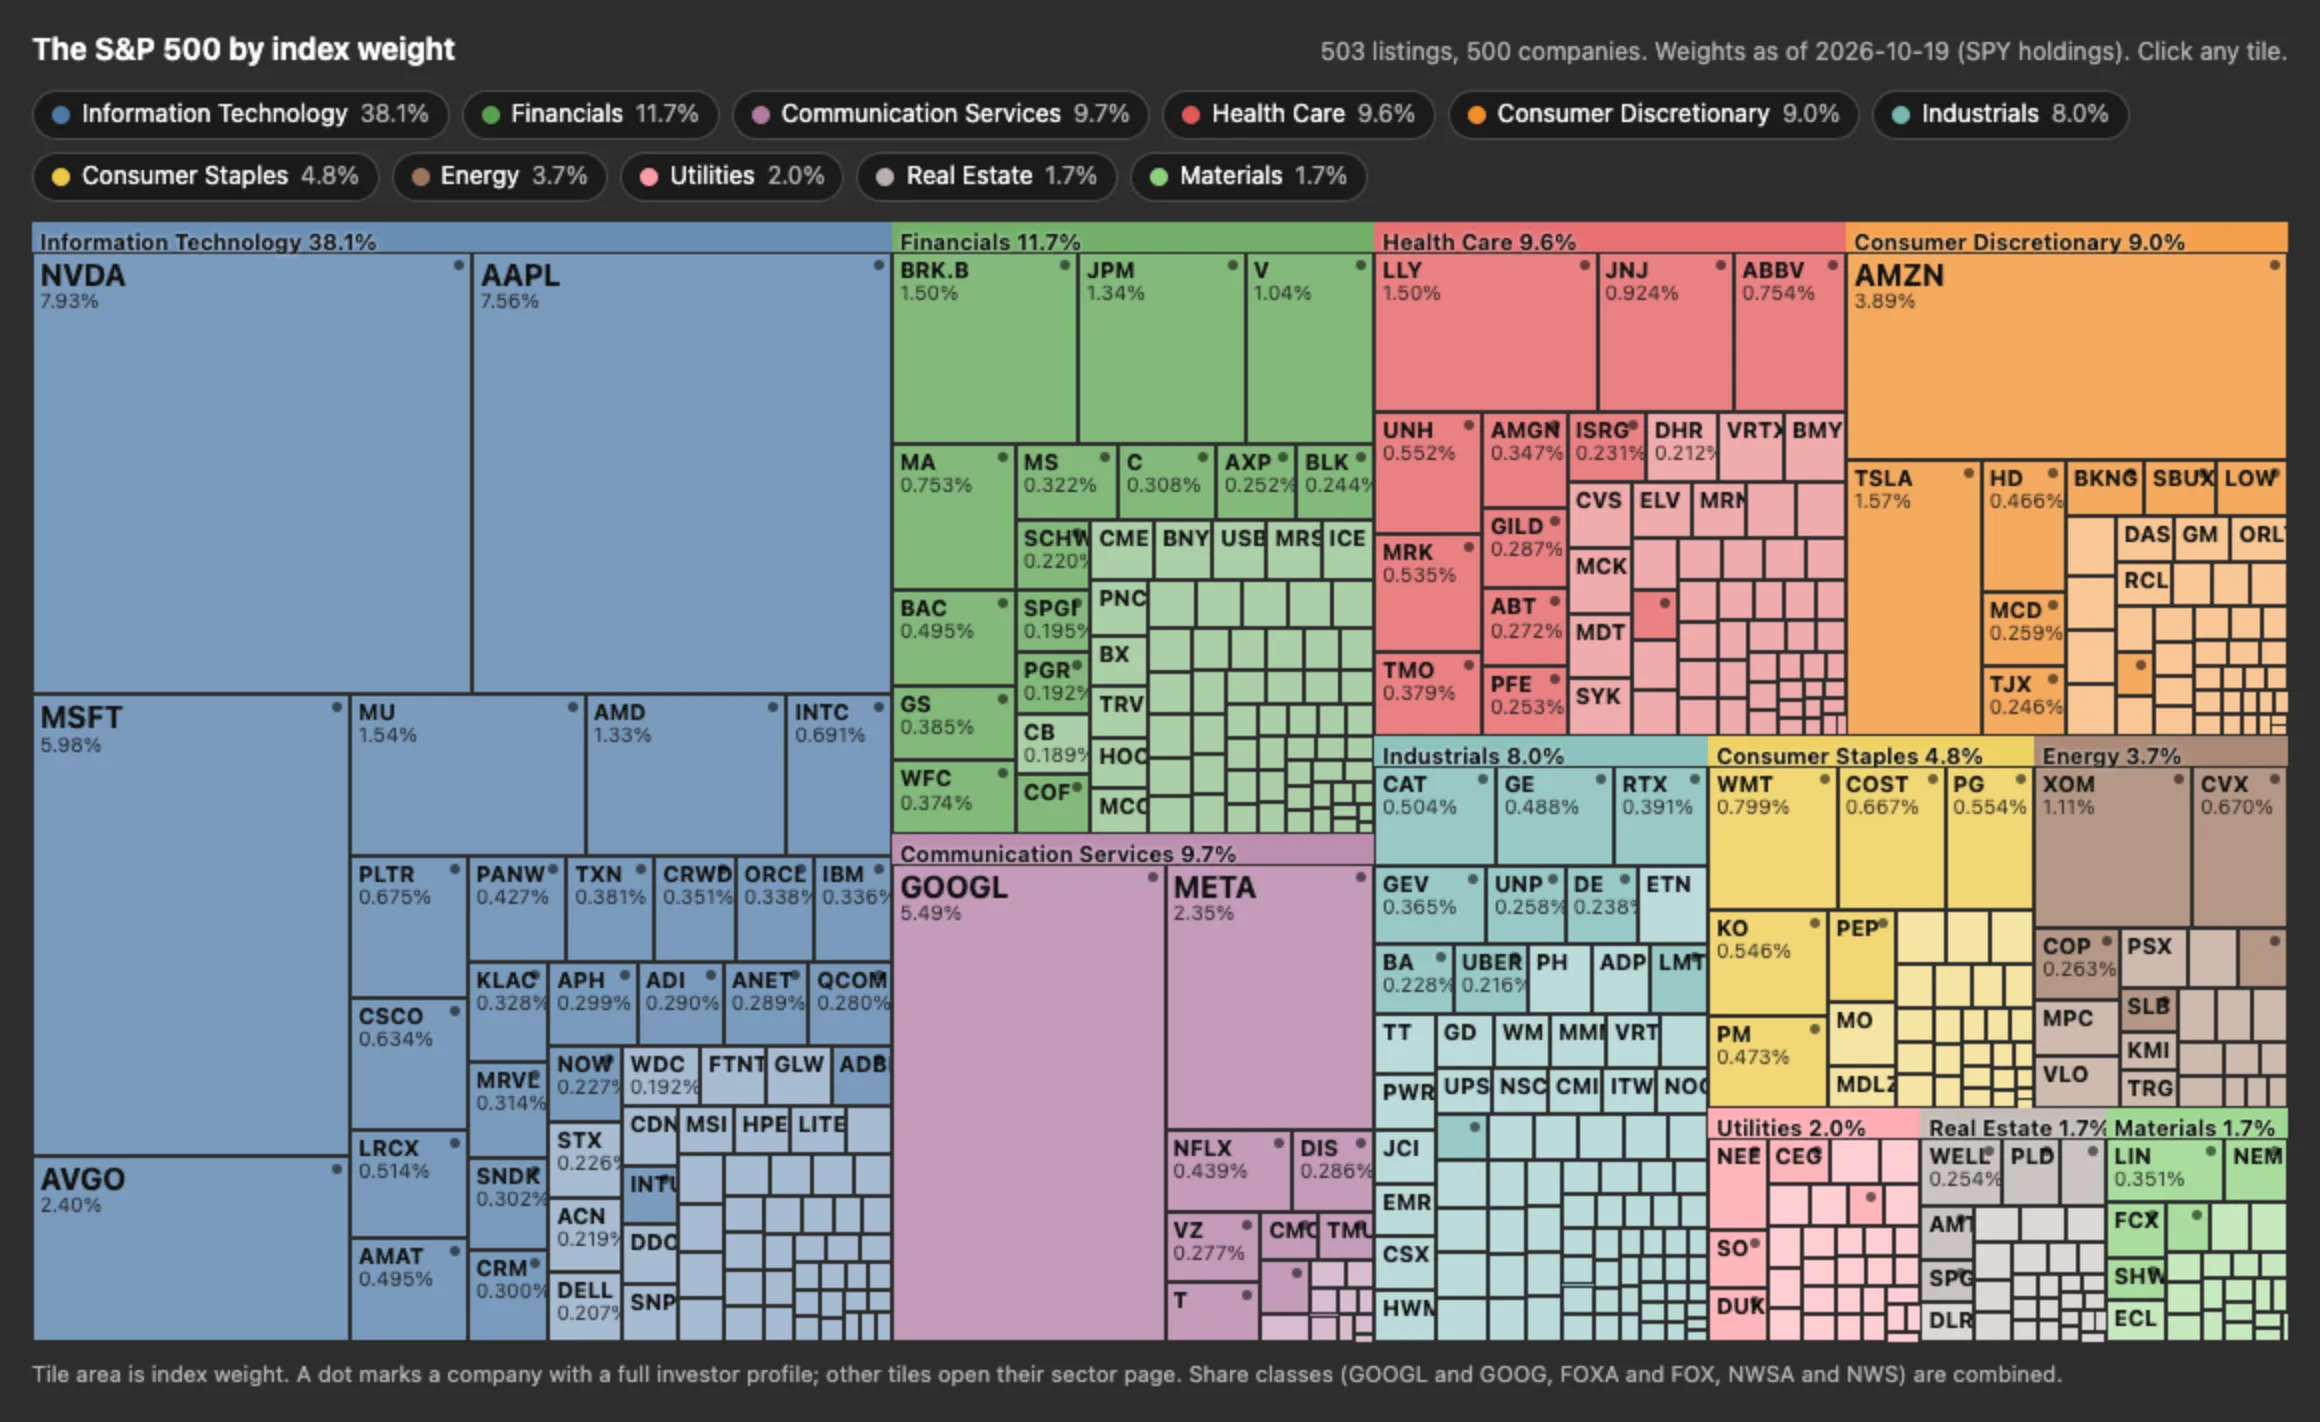Select the MA 0.753% tile

point(953,517)
